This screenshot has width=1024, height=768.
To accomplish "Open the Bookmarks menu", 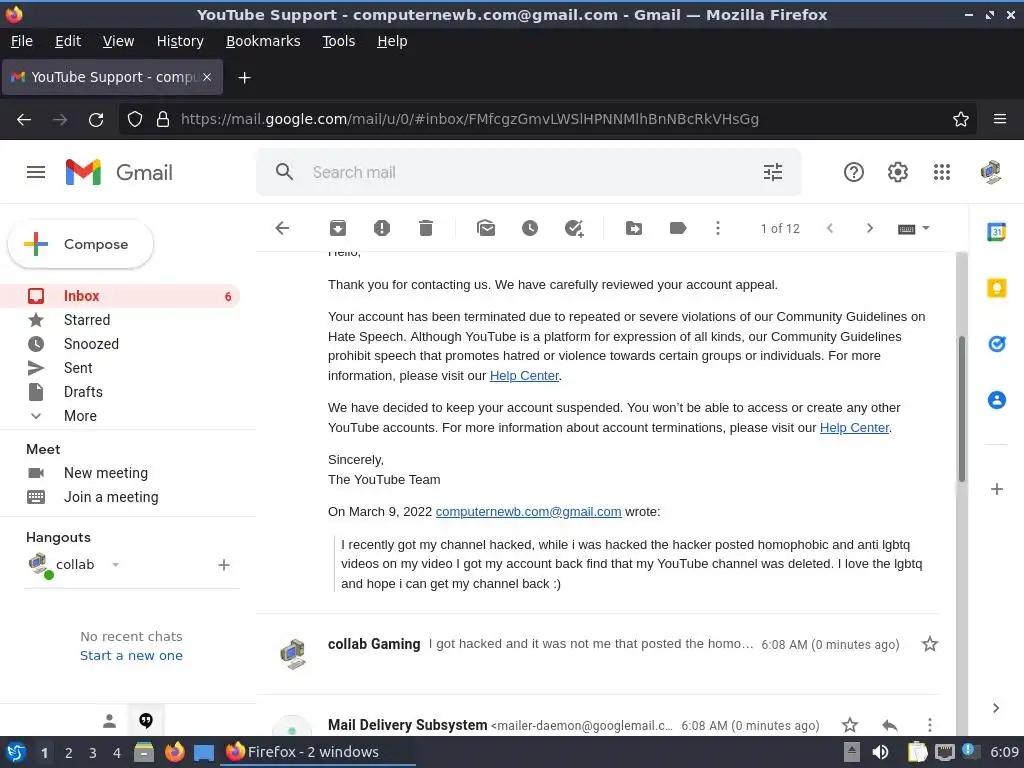I will 263,41.
